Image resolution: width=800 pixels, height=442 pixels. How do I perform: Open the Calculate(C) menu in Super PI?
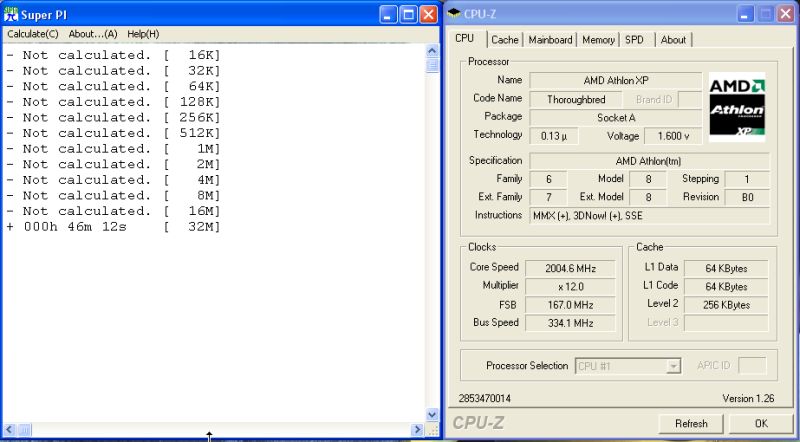pos(33,34)
